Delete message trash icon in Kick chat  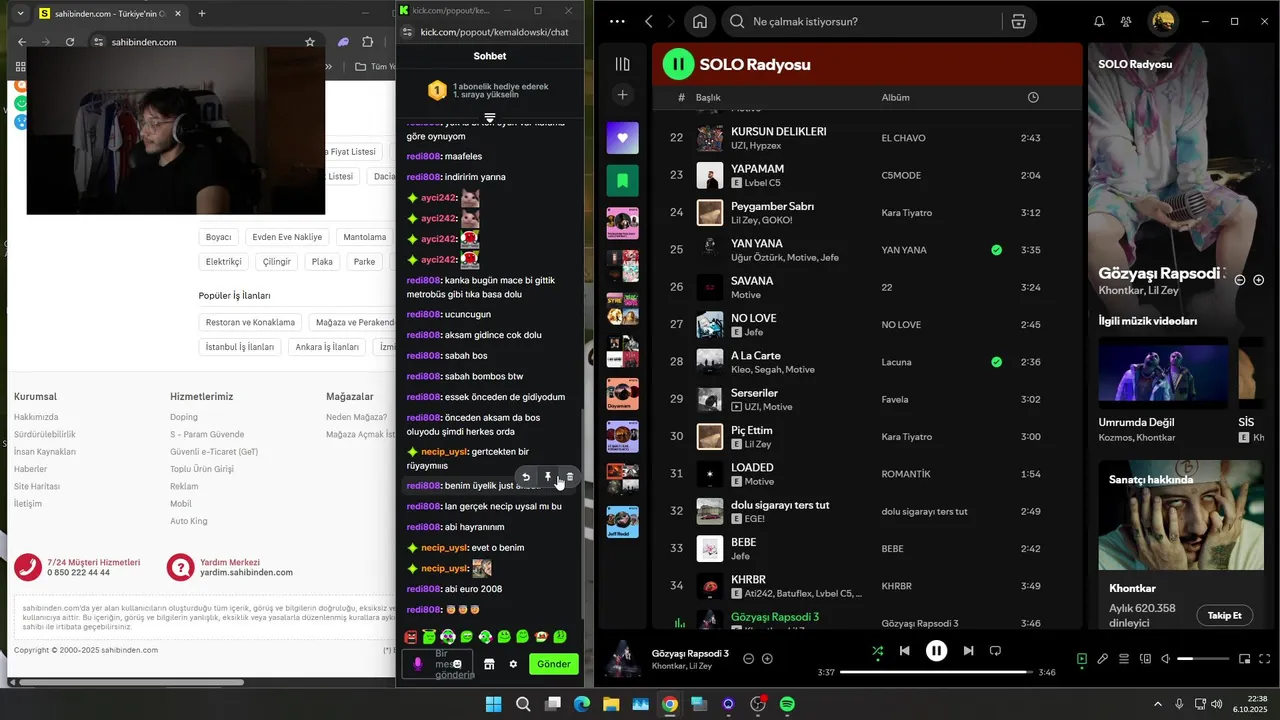point(569,477)
